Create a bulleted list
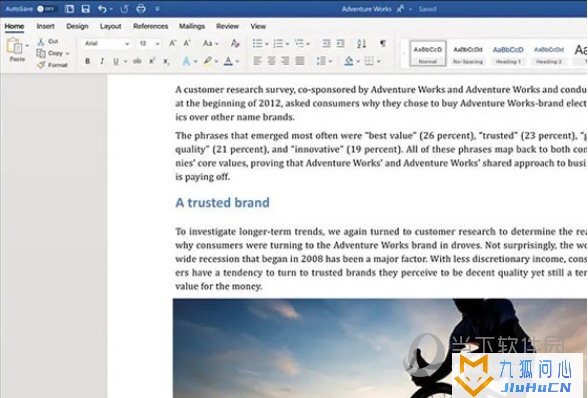The width and height of the screenshot is (588, 398). [x=258, y=44]
